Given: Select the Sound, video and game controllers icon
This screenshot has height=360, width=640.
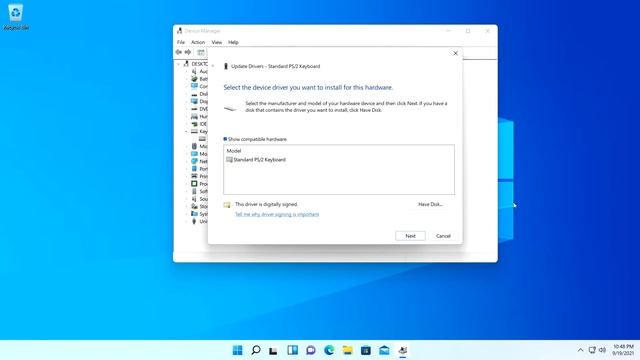Looking at the screenshot, I should click(x=194, y=199).
